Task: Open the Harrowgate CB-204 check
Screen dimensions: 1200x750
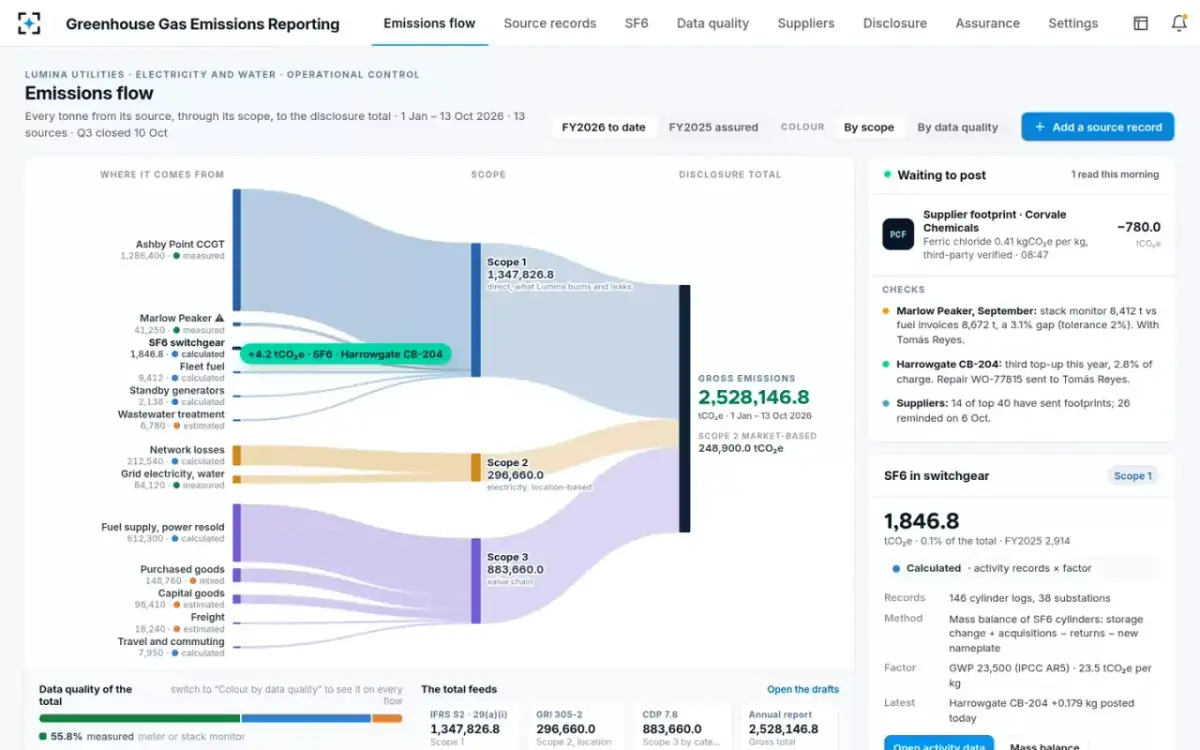Action: (1020, 371)
